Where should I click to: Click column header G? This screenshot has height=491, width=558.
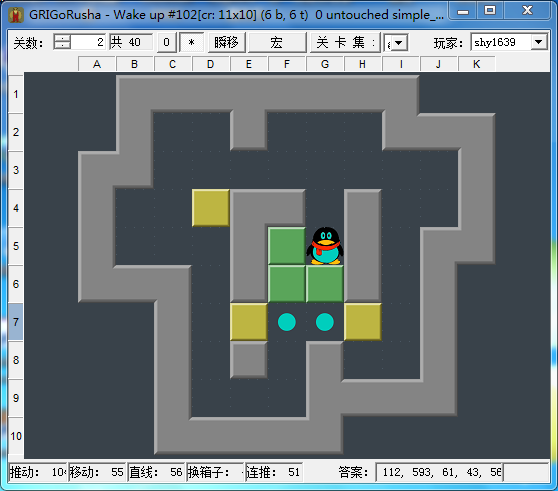click(x=325, y=64)
